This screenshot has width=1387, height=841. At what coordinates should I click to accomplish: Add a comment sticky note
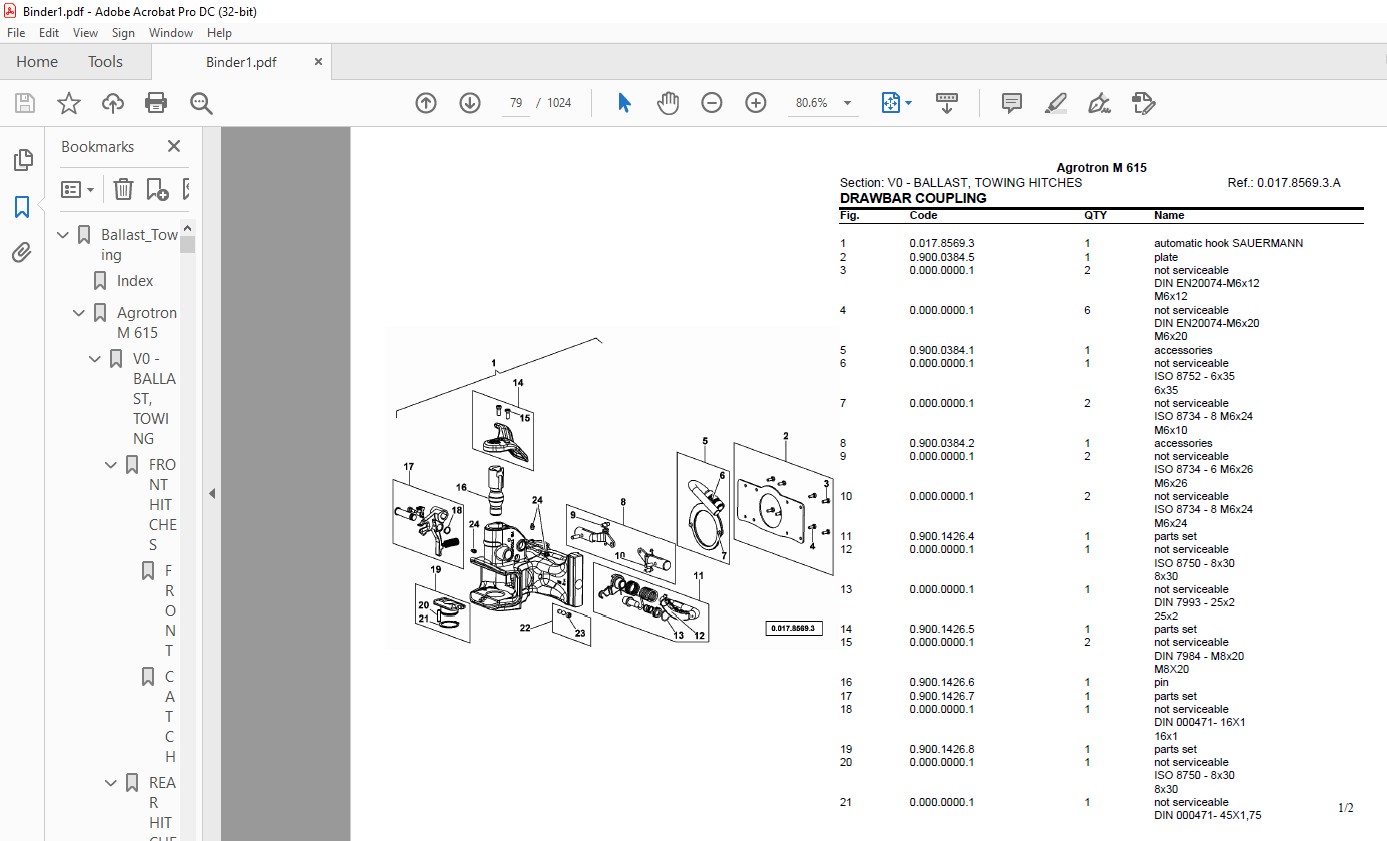(1012, 103)
